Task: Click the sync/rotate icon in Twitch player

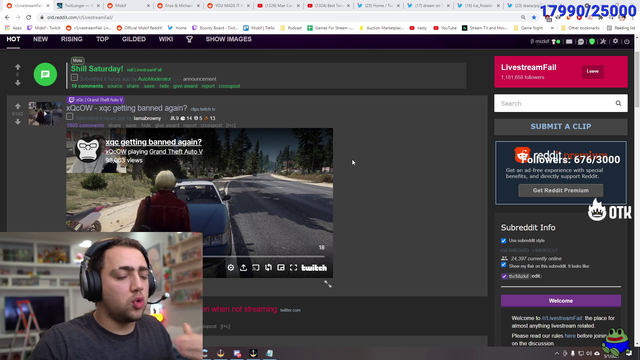Action: tap(268, 268)
